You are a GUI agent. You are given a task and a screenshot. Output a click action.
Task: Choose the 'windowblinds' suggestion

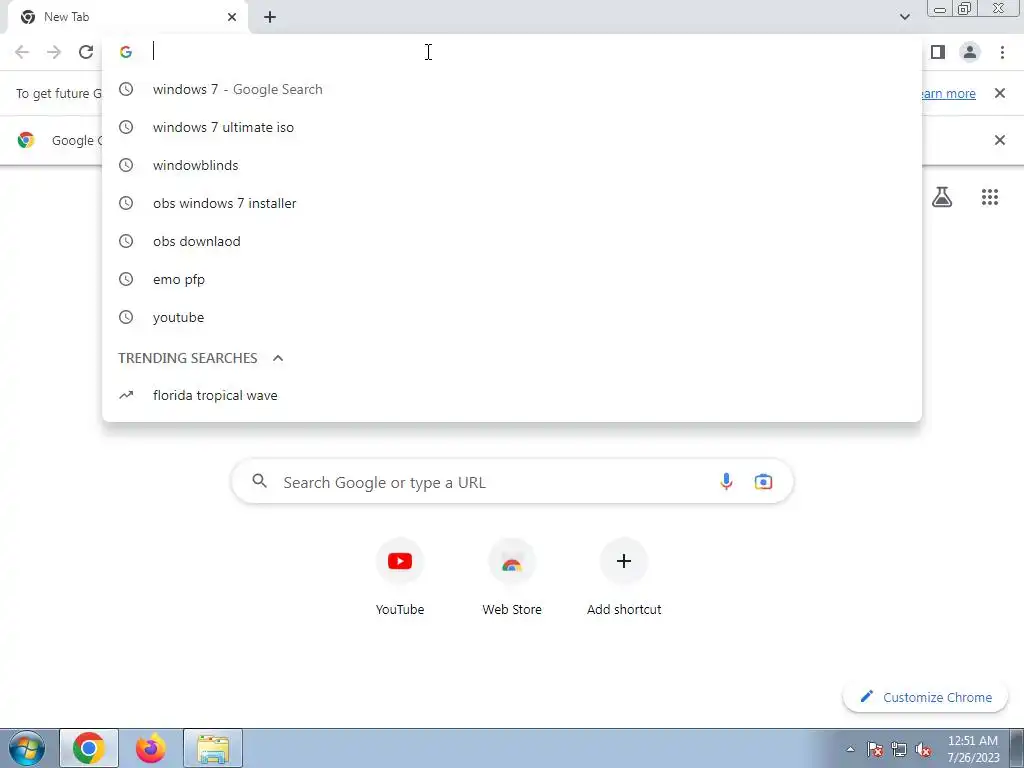click(x=512, y=165)
